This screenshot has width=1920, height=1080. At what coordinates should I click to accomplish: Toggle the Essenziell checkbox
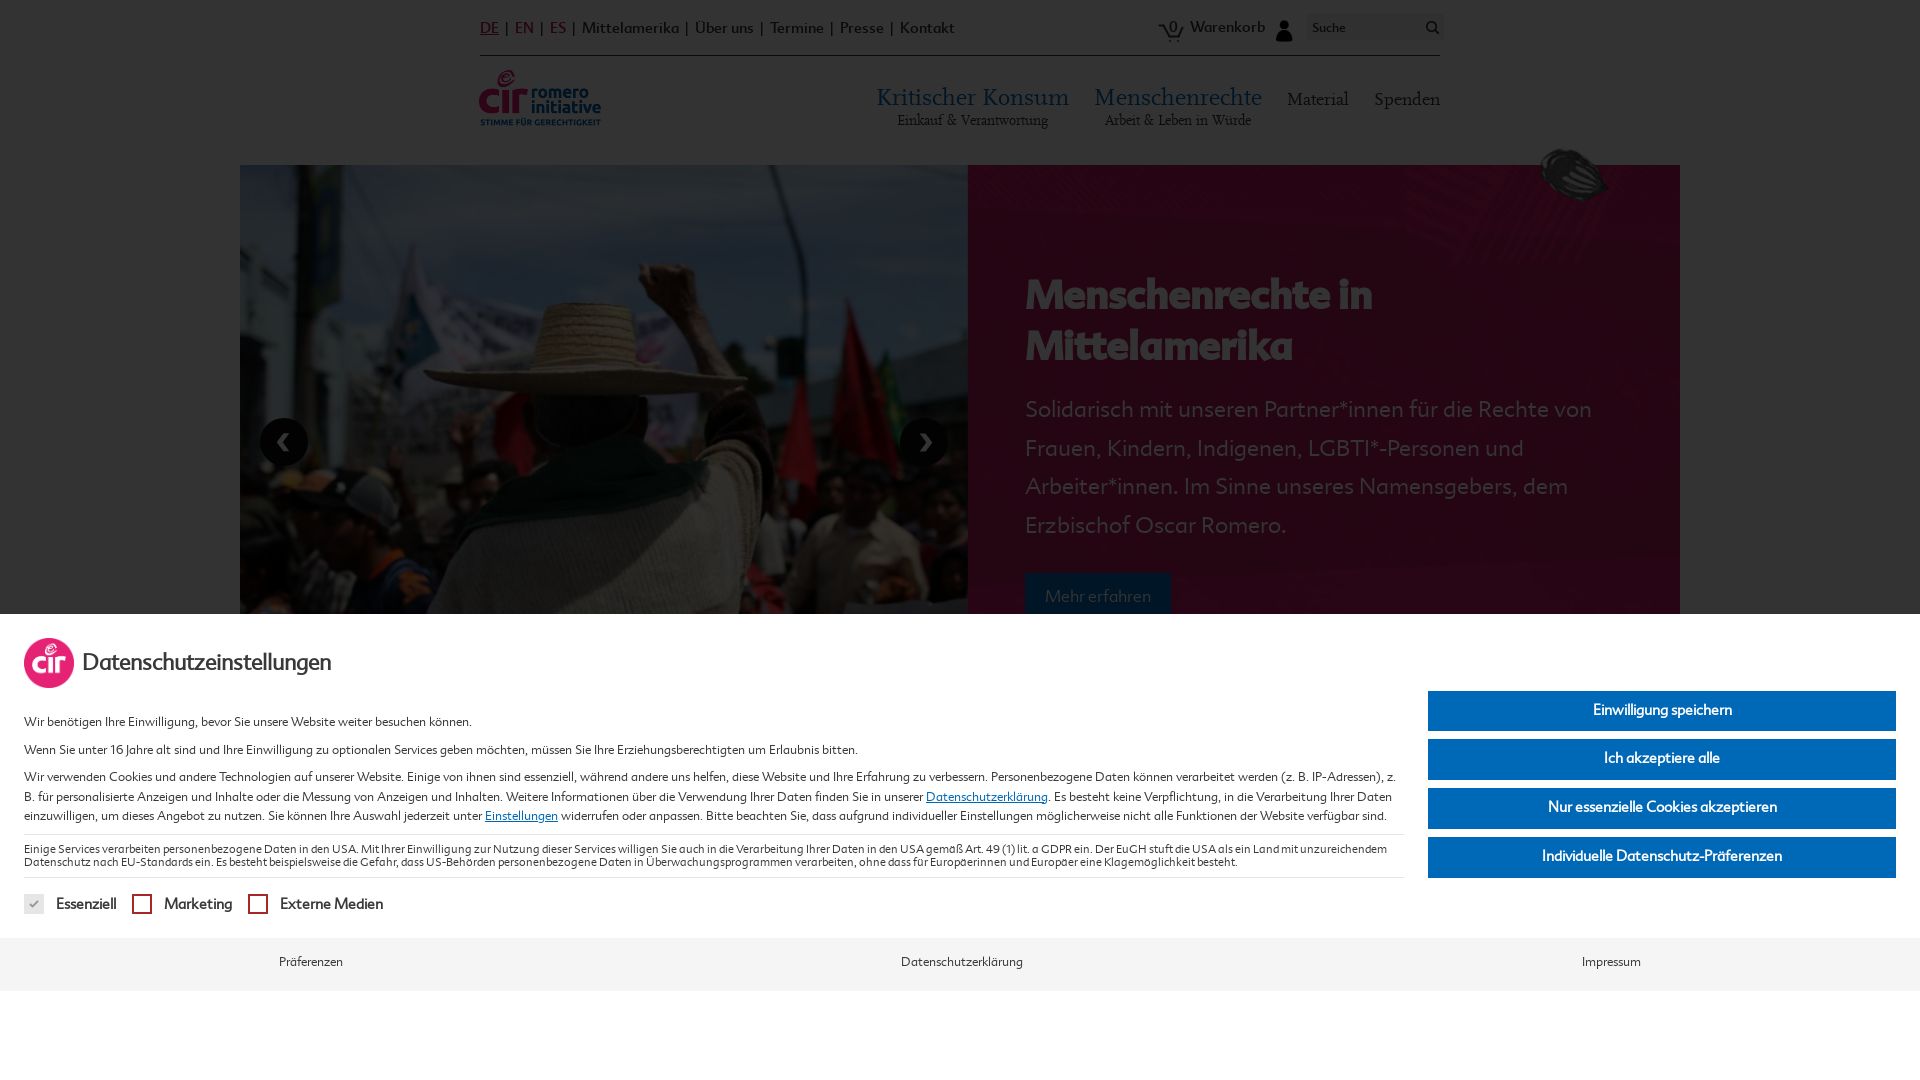click(x=34, y=904)
